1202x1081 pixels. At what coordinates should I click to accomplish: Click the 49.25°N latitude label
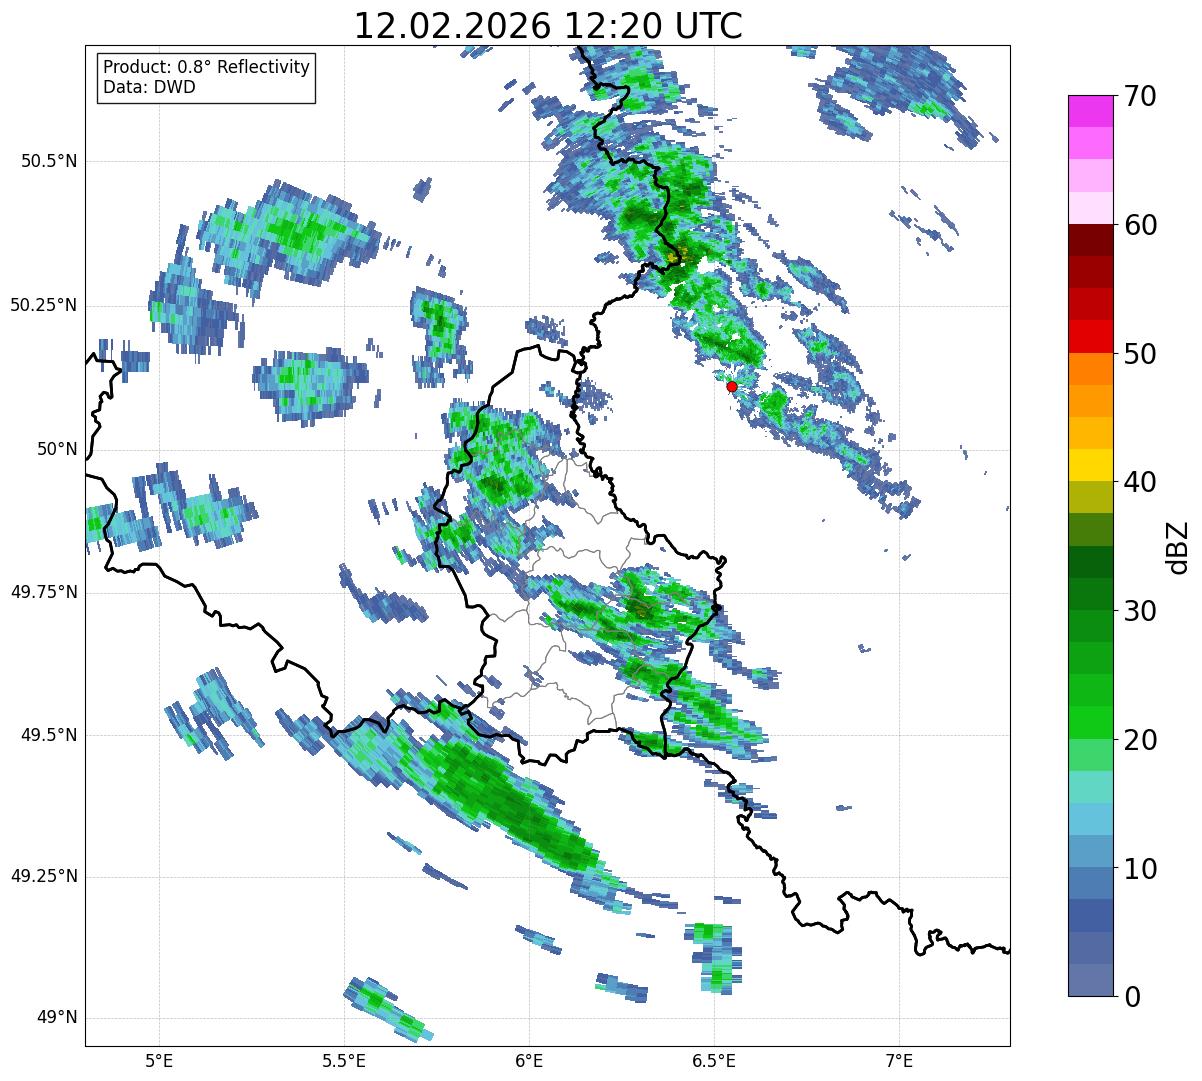[43, 876]
